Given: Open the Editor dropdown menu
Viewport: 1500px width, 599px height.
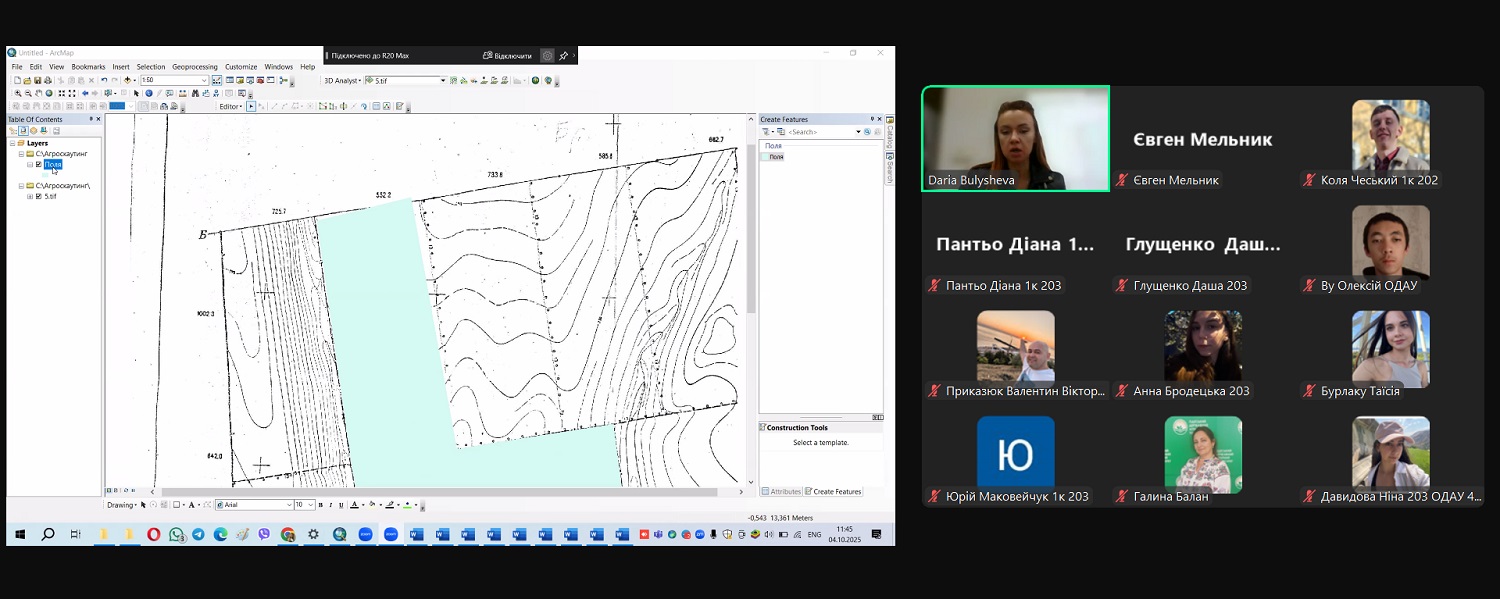Looking at the screenshot, I should coord(231,106).
